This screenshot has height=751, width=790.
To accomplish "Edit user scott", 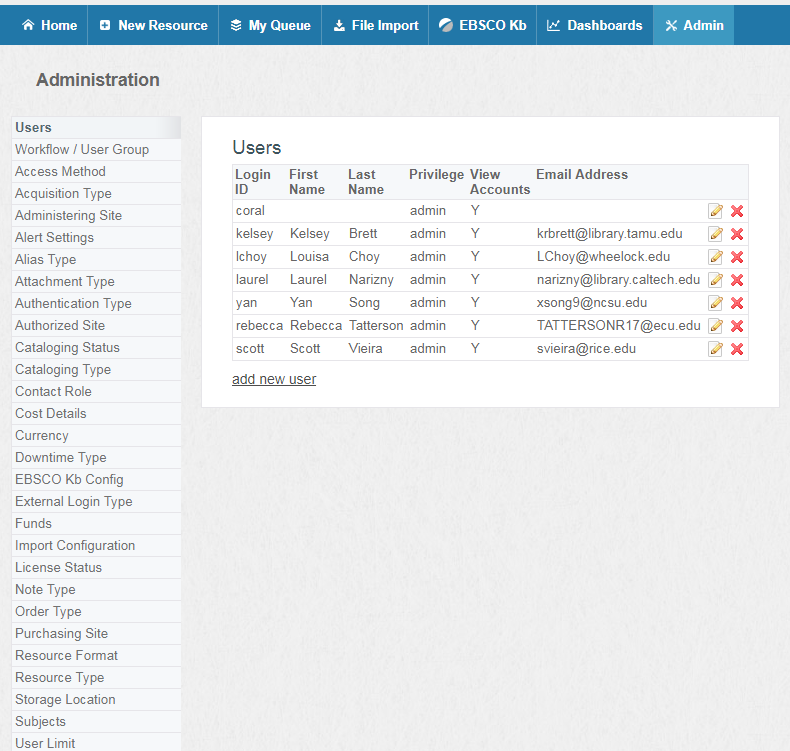I will click(x=715, y=349).
